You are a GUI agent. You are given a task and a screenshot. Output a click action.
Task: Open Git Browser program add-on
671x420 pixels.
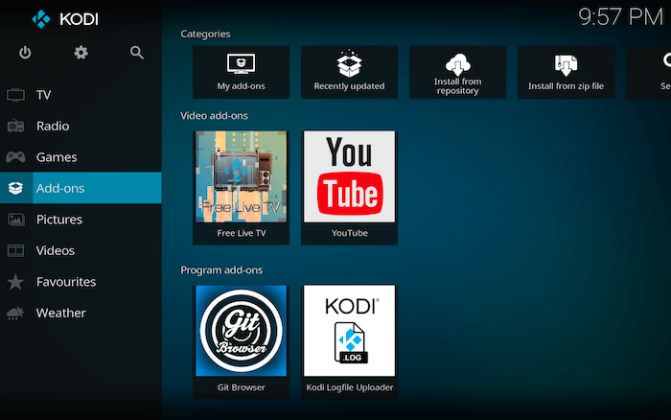pyautogui.click(x=241, y=342)
